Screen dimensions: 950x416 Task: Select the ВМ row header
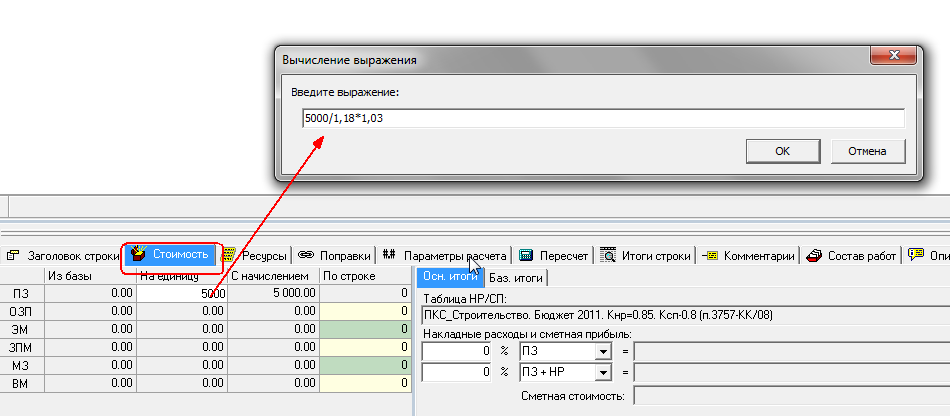22,383
